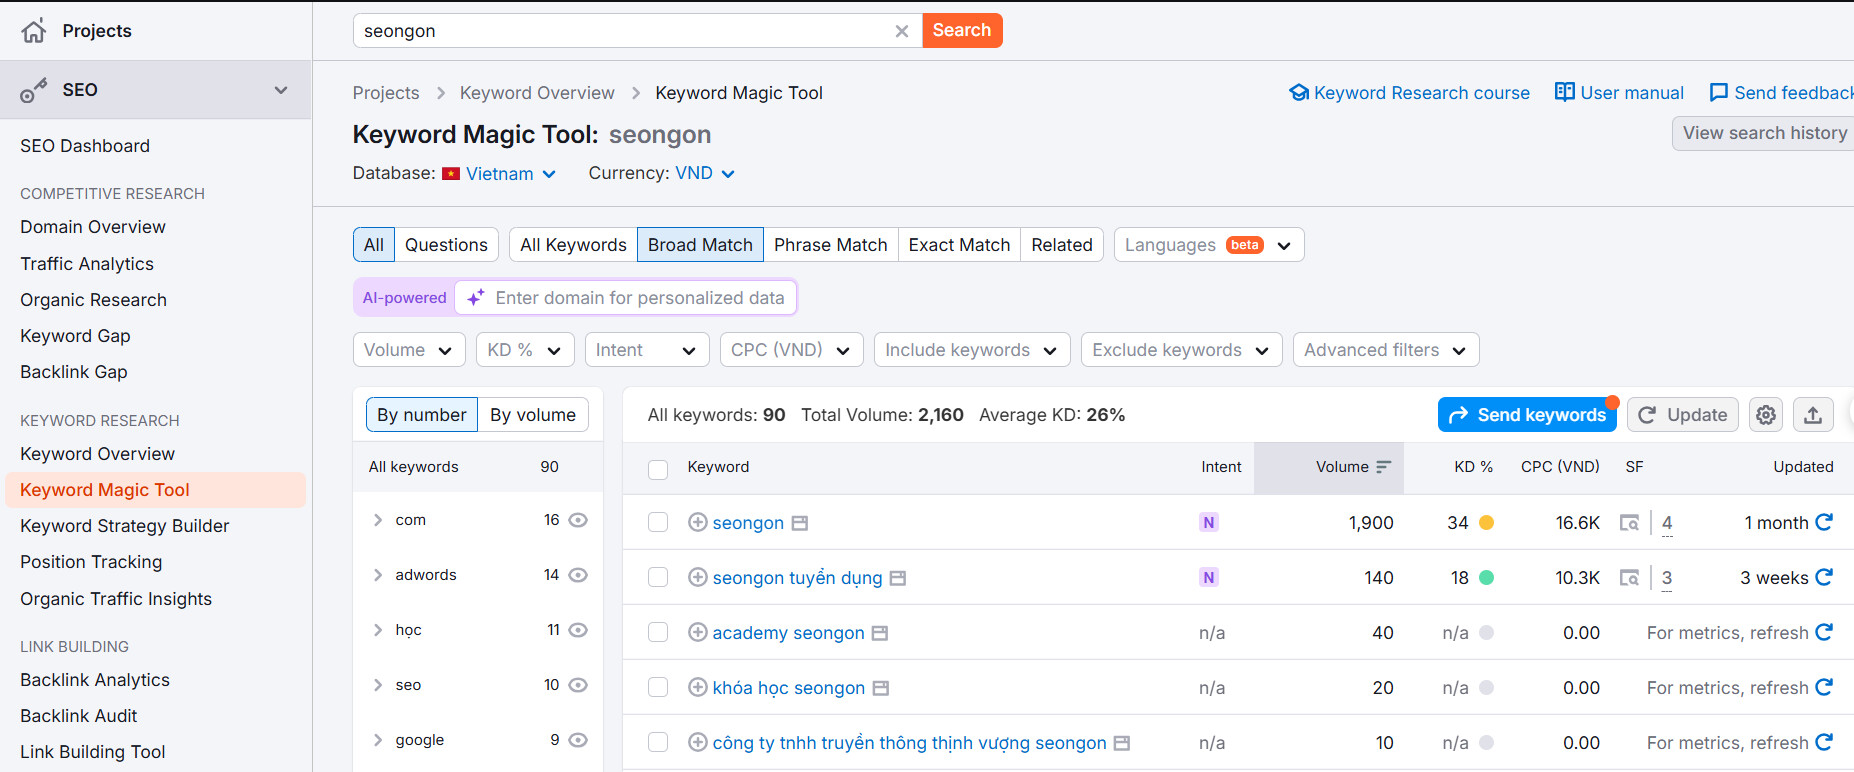1854x772 pixels.
Task: Open the User manual link
Action: tap(1619, 93)
